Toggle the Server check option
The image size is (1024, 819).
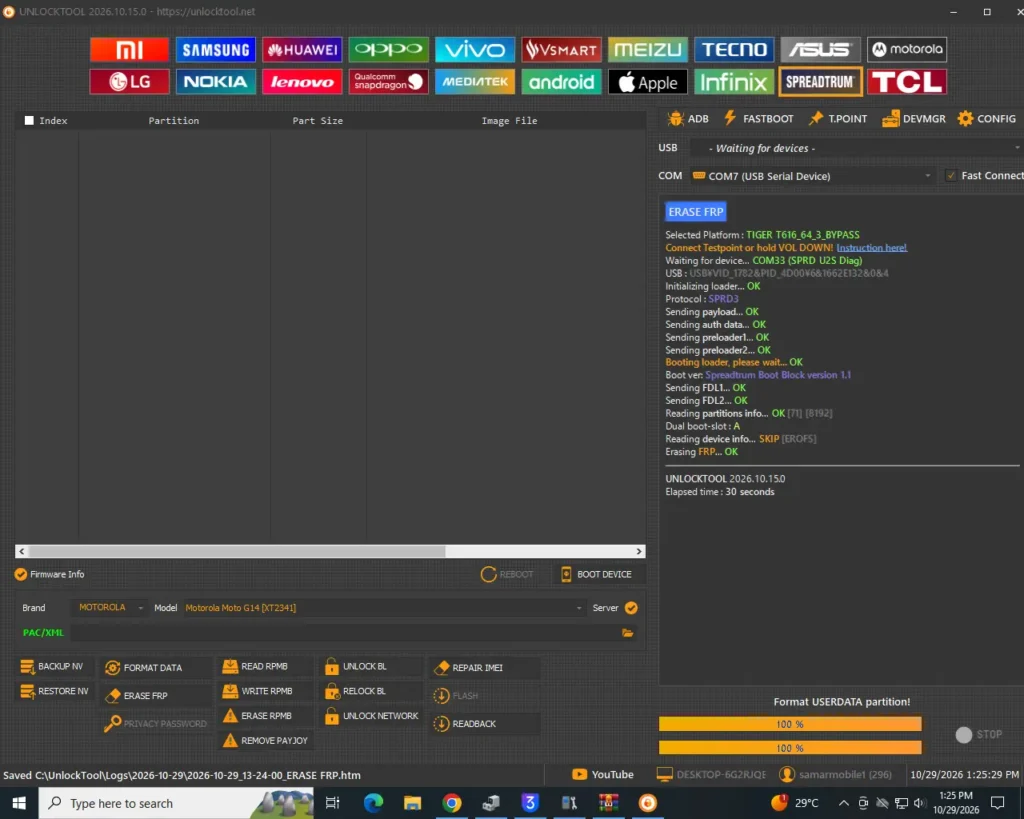click(631, 608)
